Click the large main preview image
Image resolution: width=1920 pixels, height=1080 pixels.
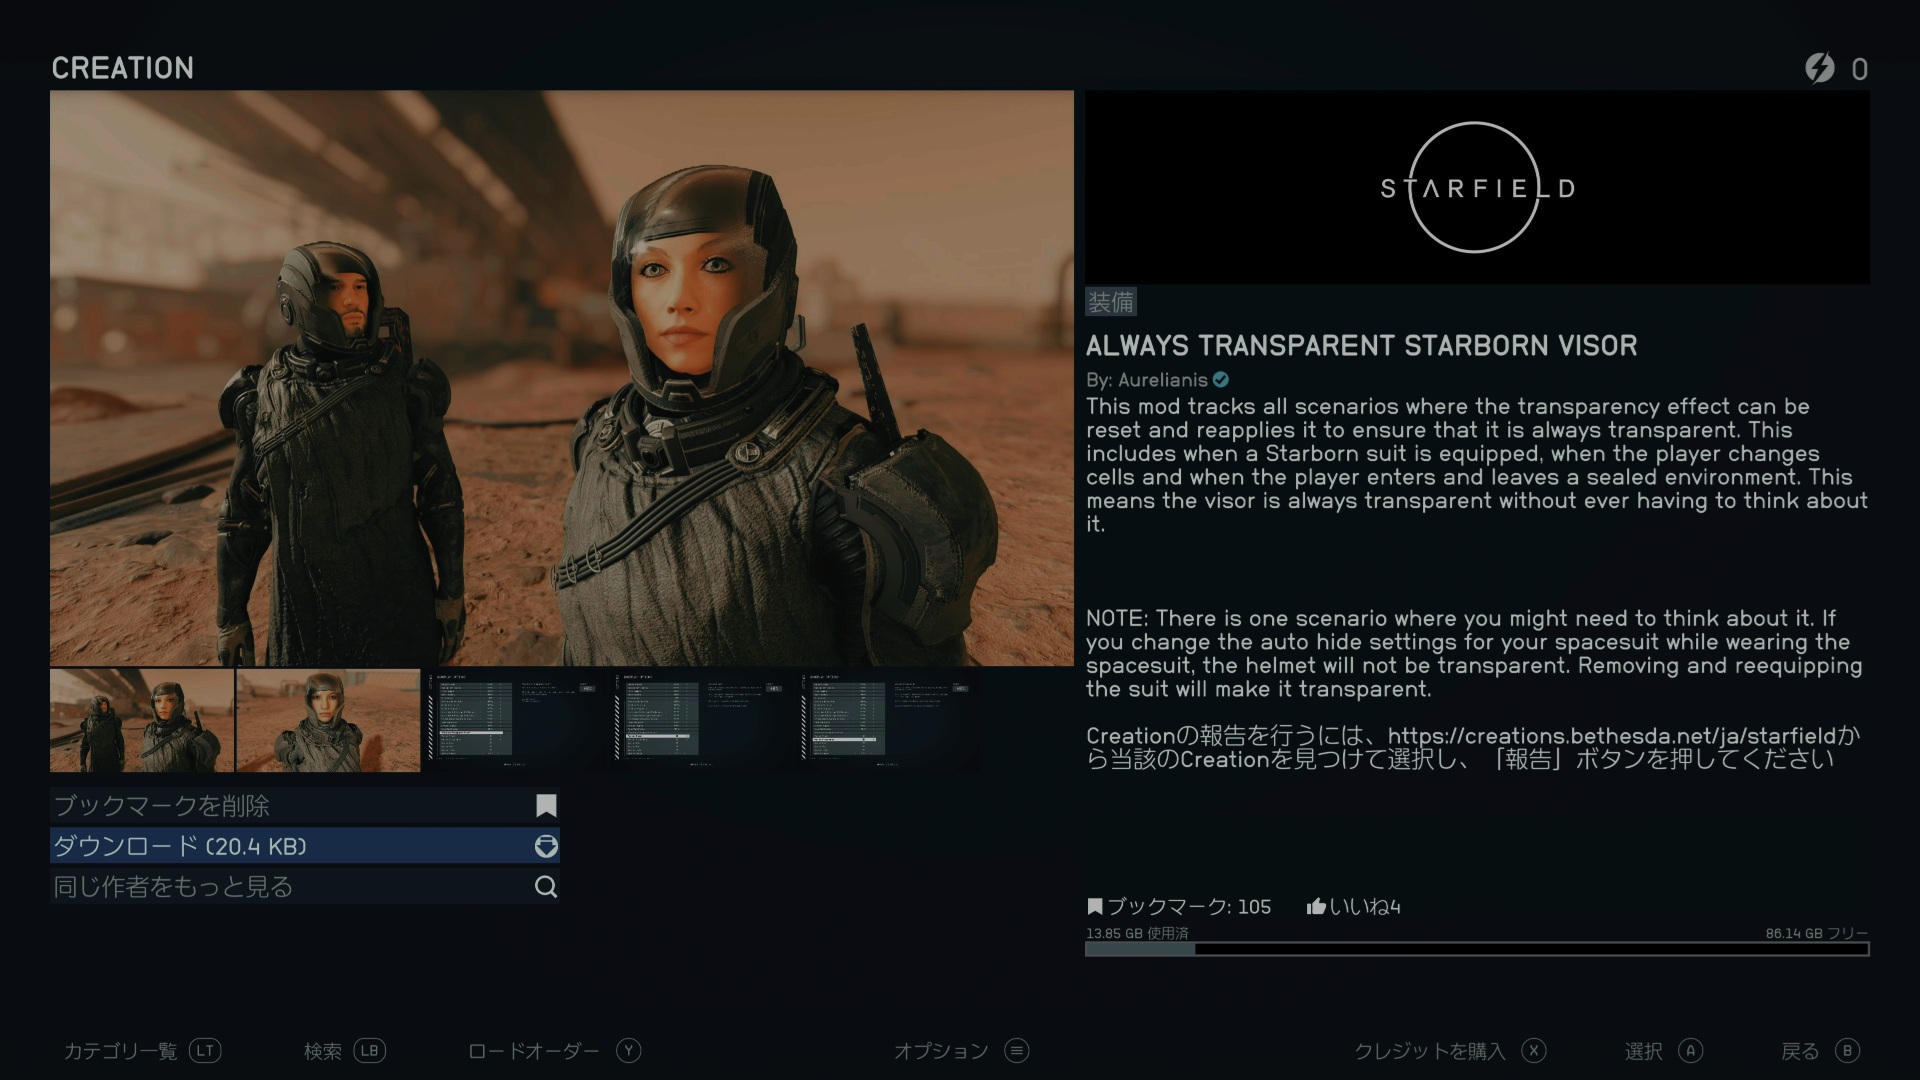(562, 378)
